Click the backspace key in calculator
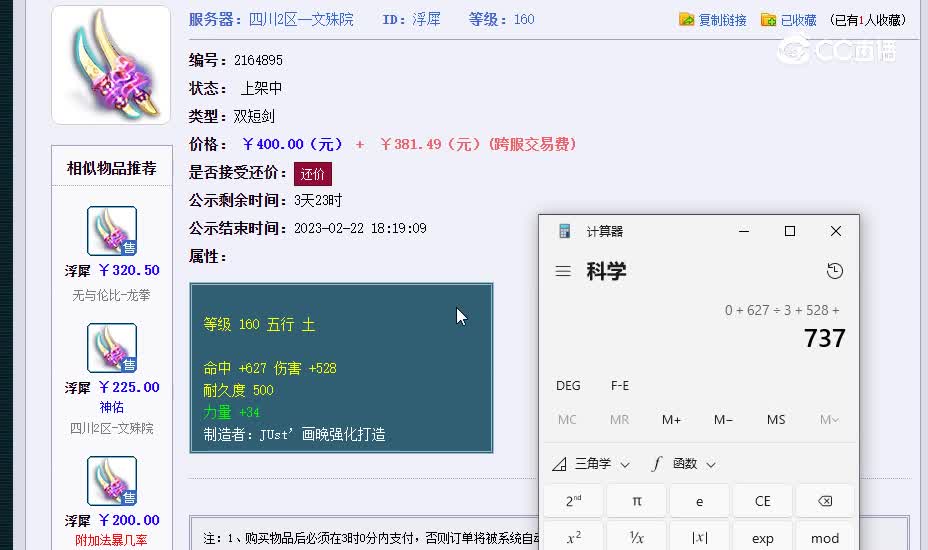This screenshot has height=550, width=928. point(824,501)
